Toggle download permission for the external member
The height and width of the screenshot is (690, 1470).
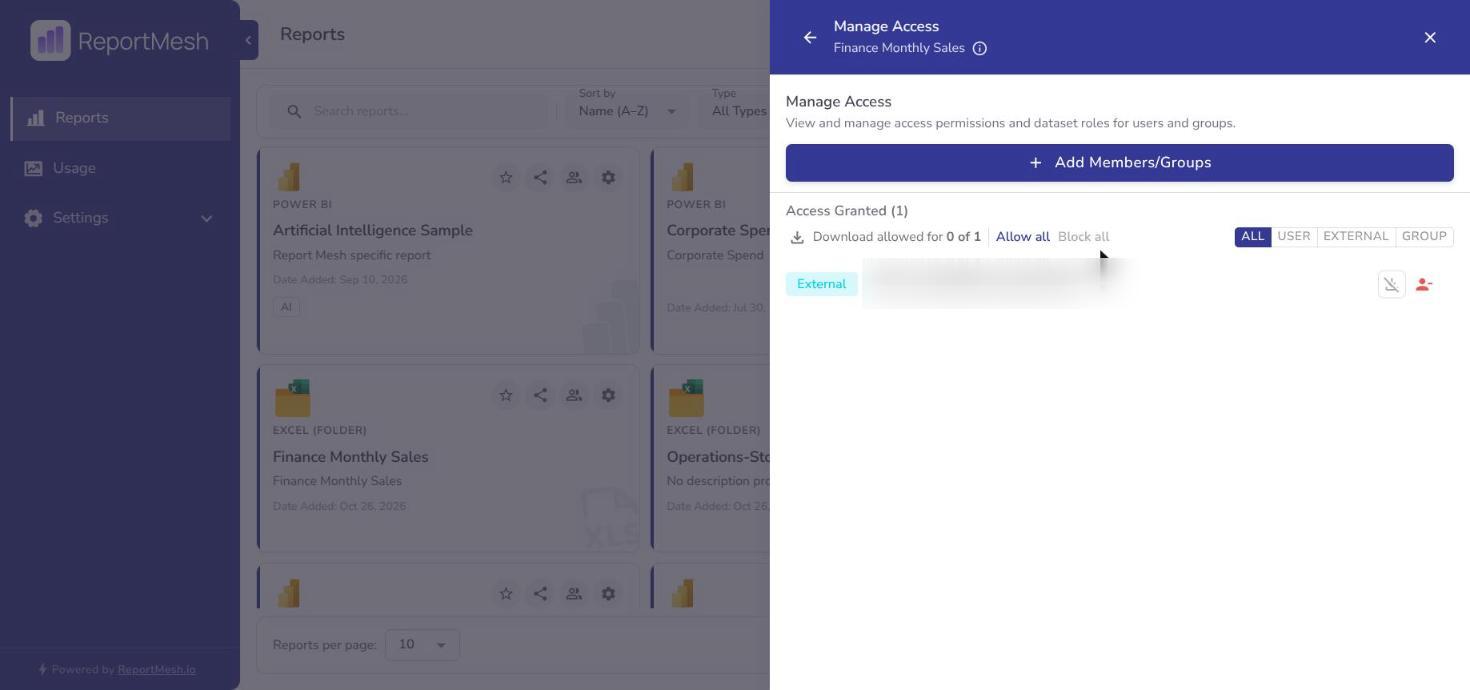[x=1391, y=285]
